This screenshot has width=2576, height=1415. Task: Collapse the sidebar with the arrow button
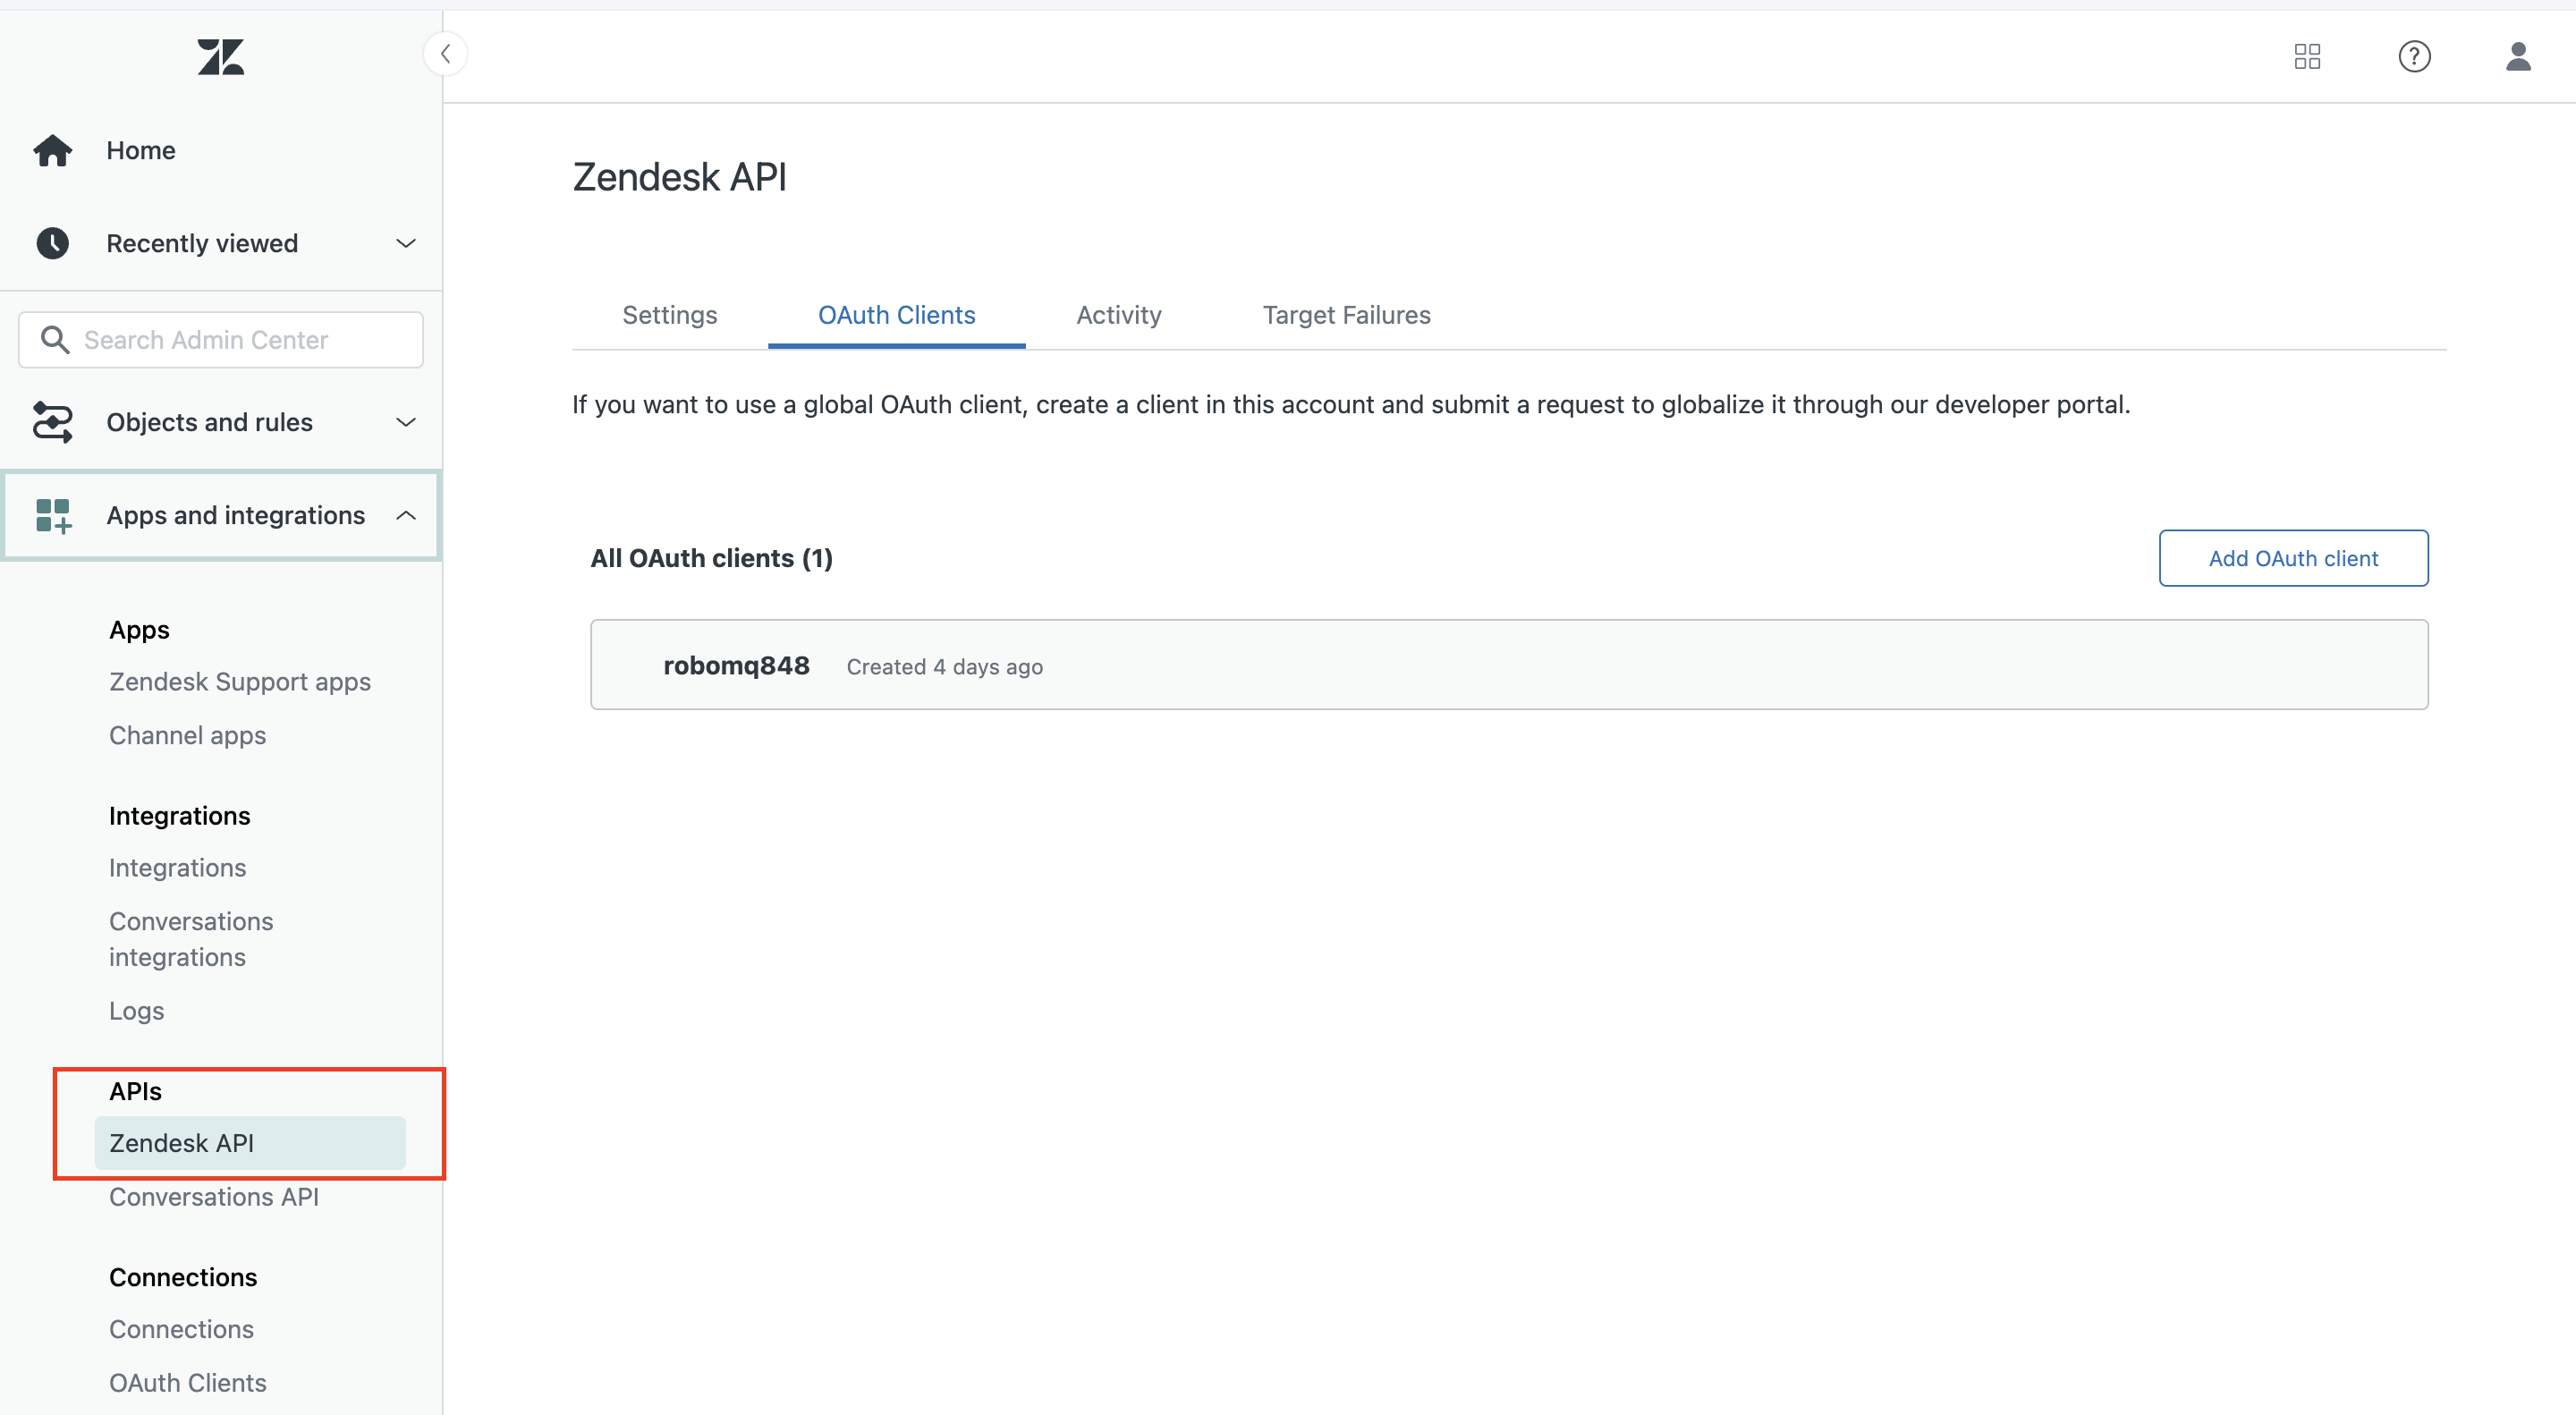click(446, 54)
